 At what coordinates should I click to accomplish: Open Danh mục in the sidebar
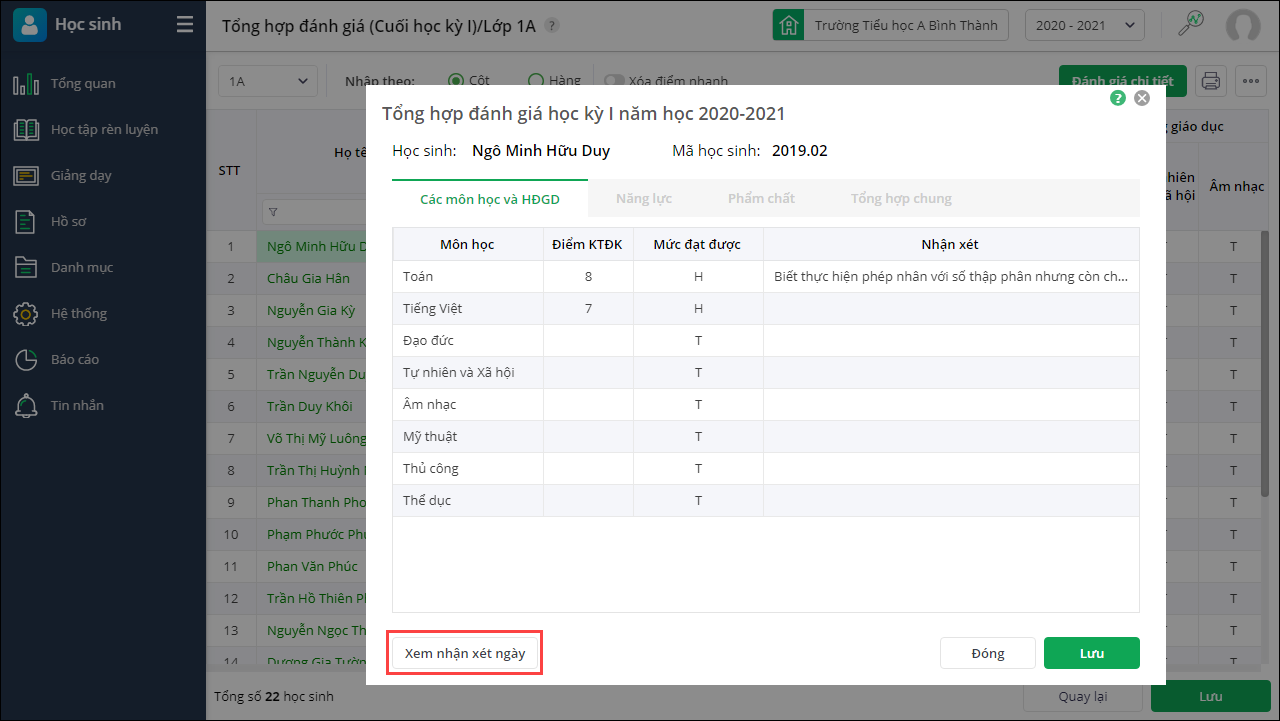[x=82, y=267]
